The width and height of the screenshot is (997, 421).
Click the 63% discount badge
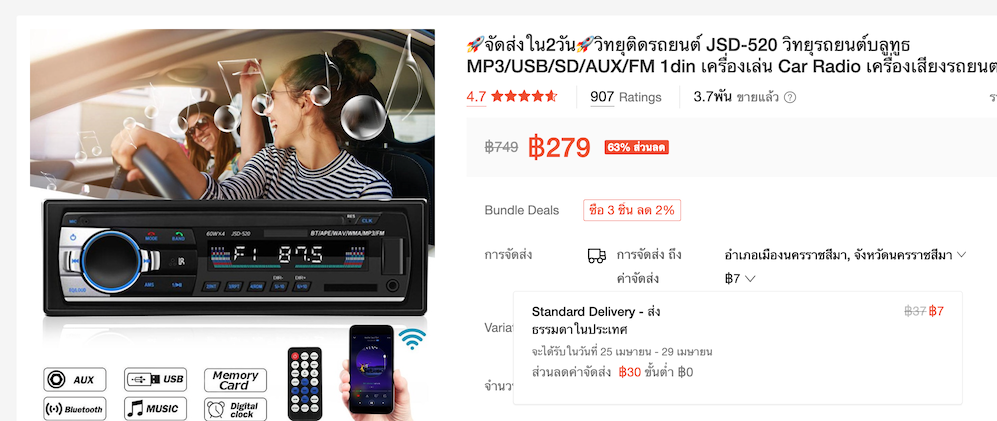coord(636,148)
